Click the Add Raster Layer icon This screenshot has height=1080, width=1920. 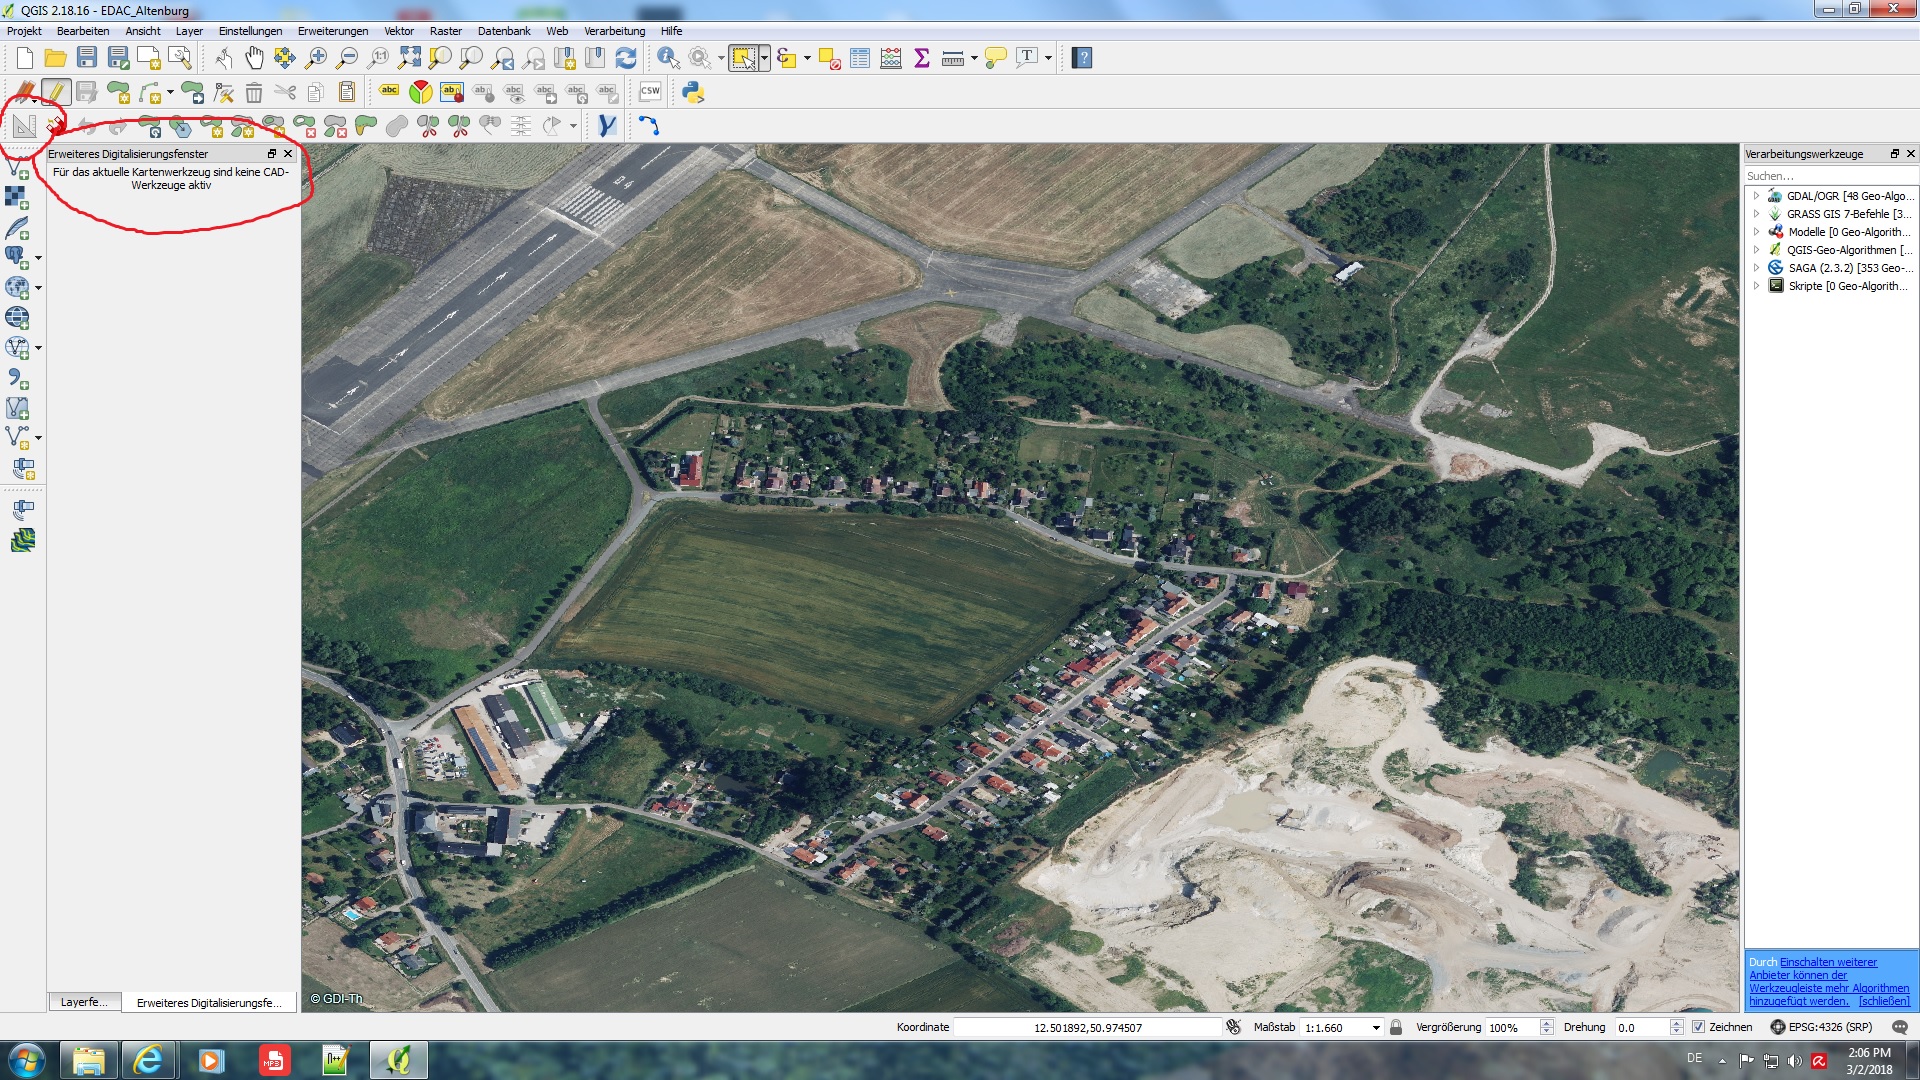(x=17, y=197)
